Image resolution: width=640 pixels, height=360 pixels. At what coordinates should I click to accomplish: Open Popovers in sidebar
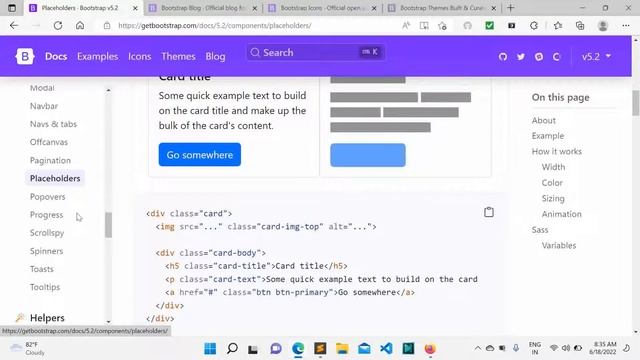click(47, 197)
